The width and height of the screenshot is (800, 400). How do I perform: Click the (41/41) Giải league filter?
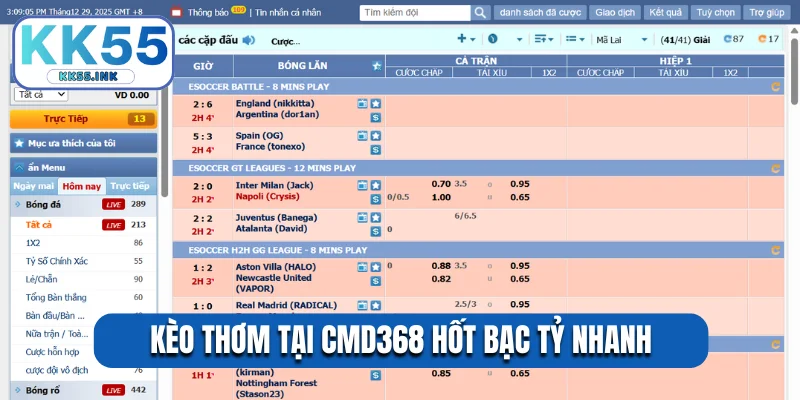685,40
